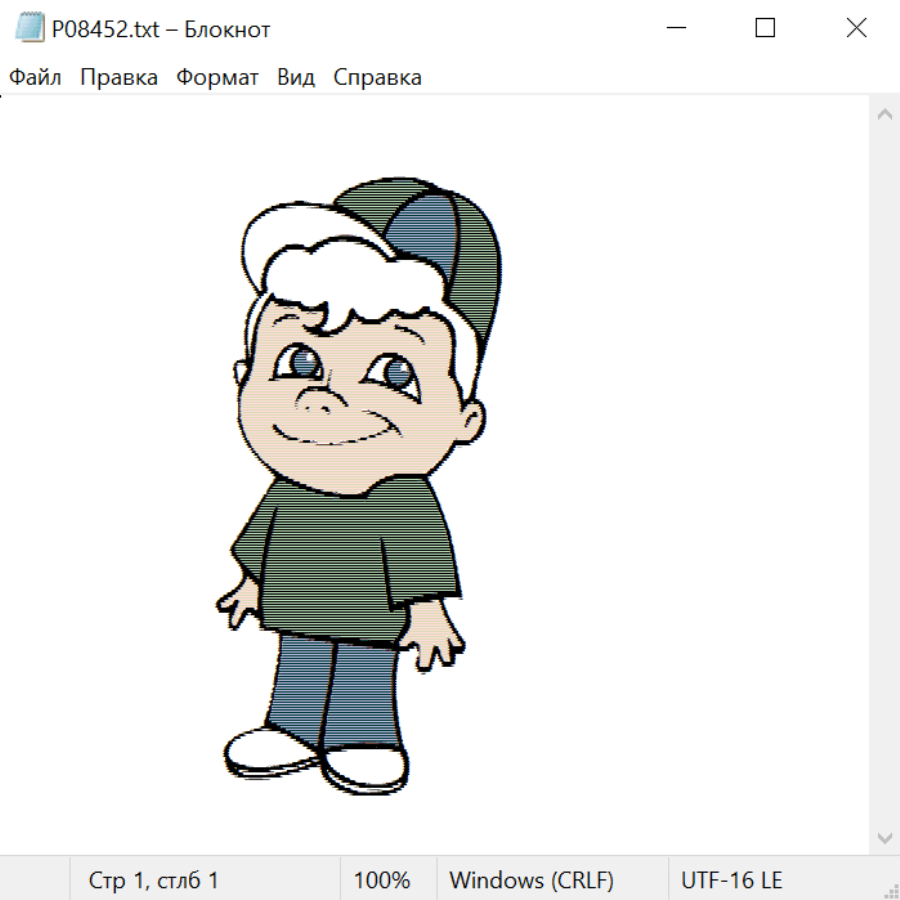This screenshot has width=900, height=900.
Task: Open the Формат menu
Action: tap(217, 78)
